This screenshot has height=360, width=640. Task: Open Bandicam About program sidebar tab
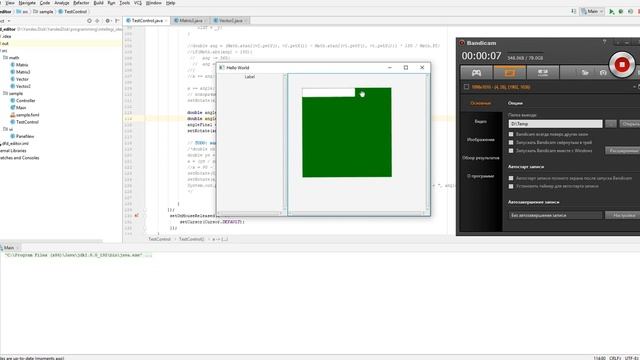pos(480,176)
